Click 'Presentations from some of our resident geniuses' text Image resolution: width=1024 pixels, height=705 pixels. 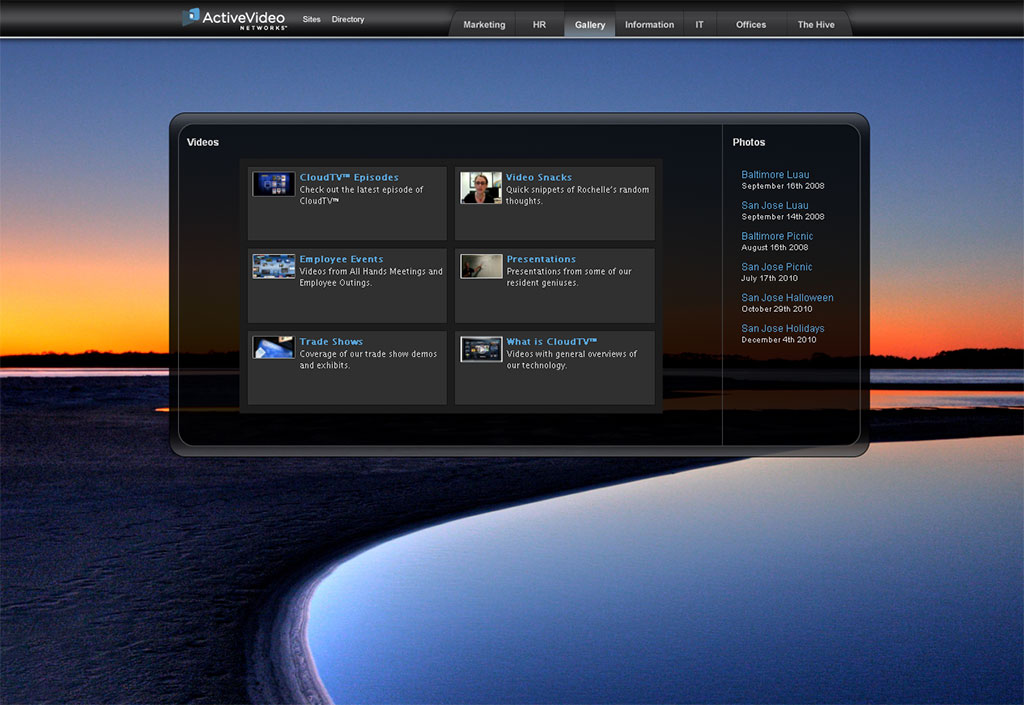(x=569, y=277)
